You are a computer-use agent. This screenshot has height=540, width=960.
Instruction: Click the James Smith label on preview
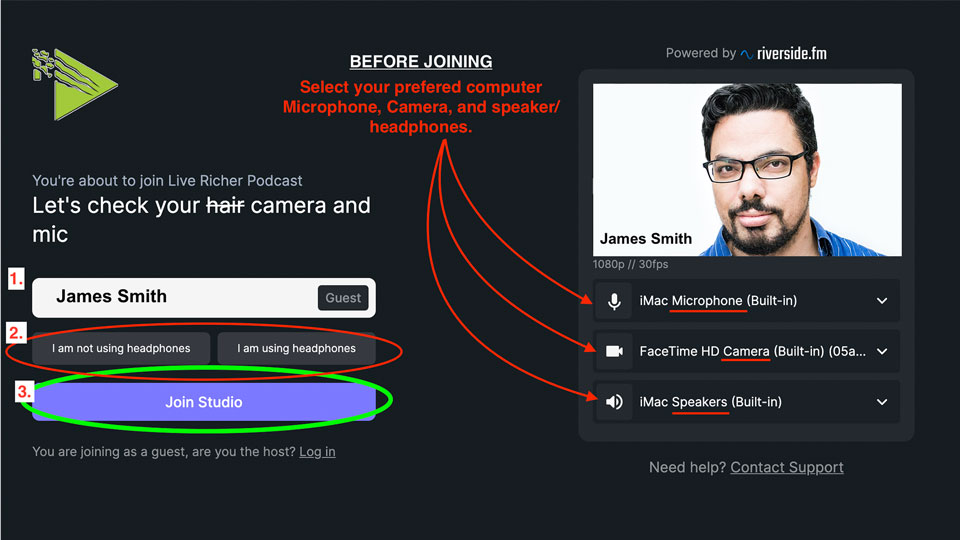coord(646,239)
